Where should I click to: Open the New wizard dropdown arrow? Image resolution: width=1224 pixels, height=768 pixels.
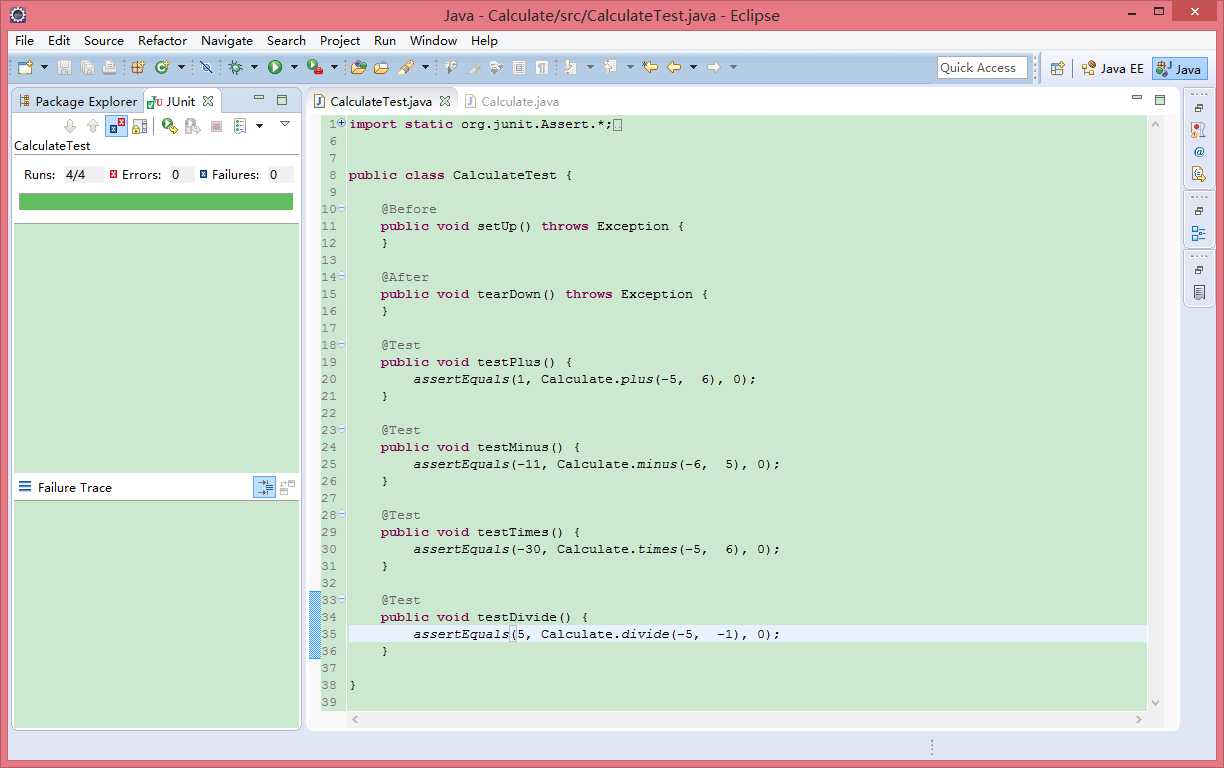pos(44,68)
